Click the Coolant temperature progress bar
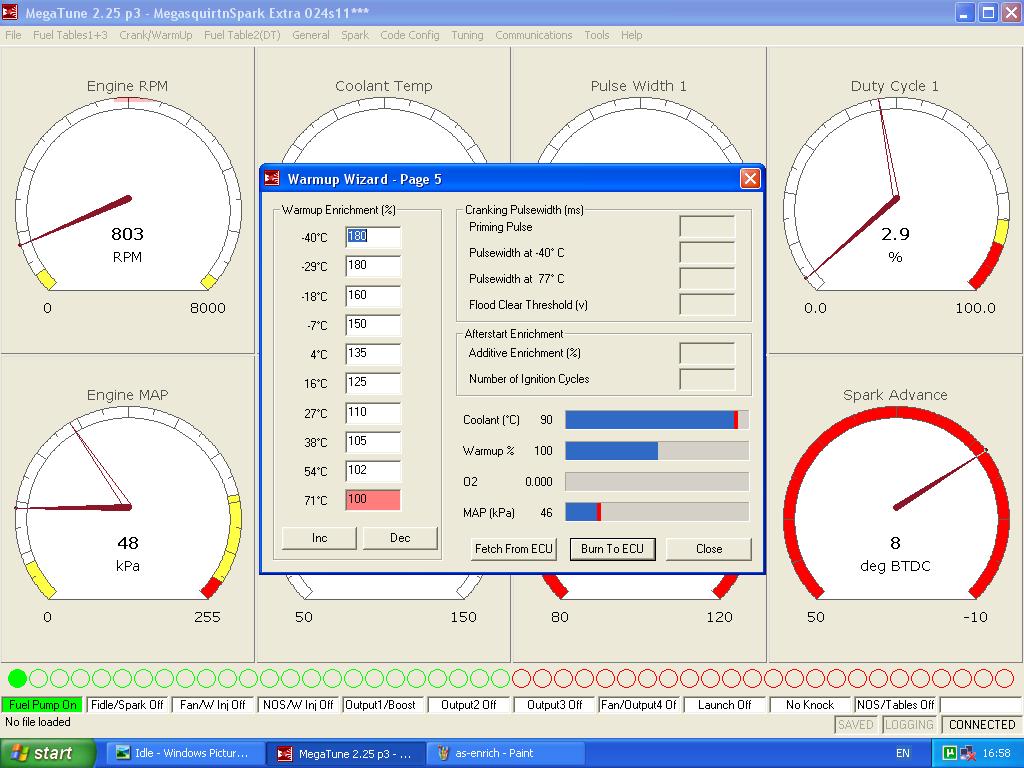The width and height of the screenshot is (1024, 768). click(x=656, y=420)
